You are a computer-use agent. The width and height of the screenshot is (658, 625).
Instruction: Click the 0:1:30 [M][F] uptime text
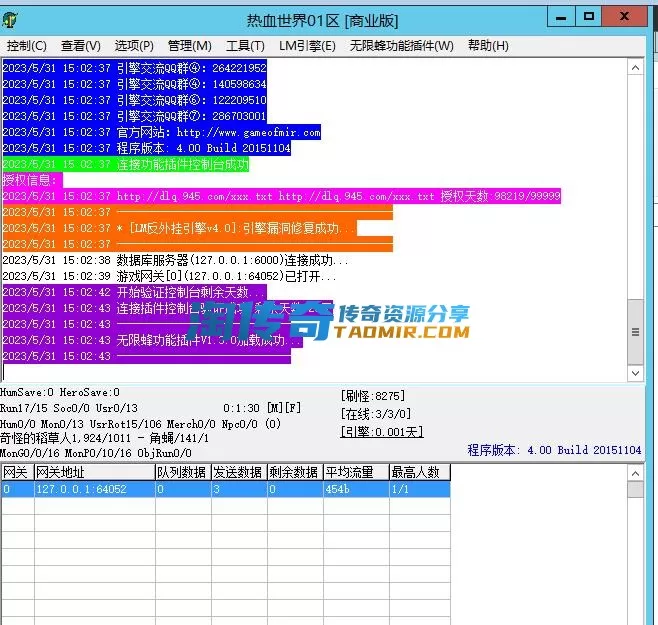point(262,408)
